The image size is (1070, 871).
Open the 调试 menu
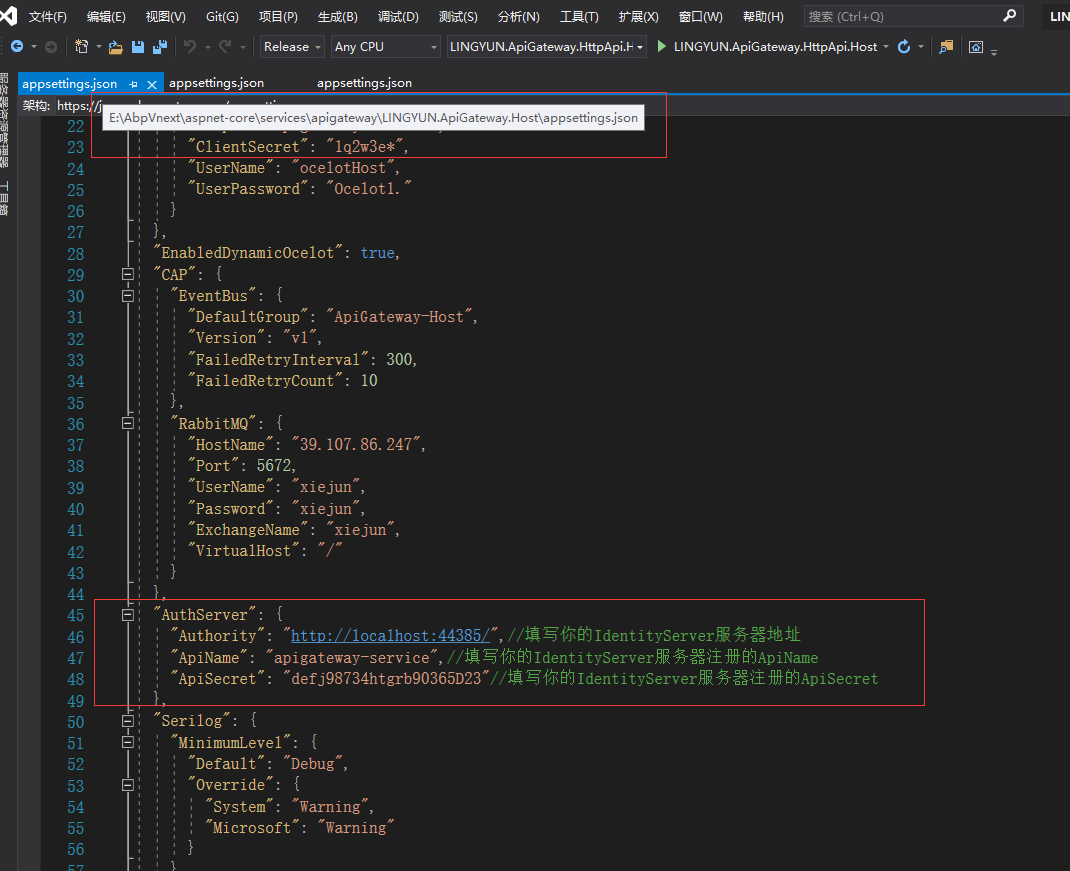coord(396,16)
